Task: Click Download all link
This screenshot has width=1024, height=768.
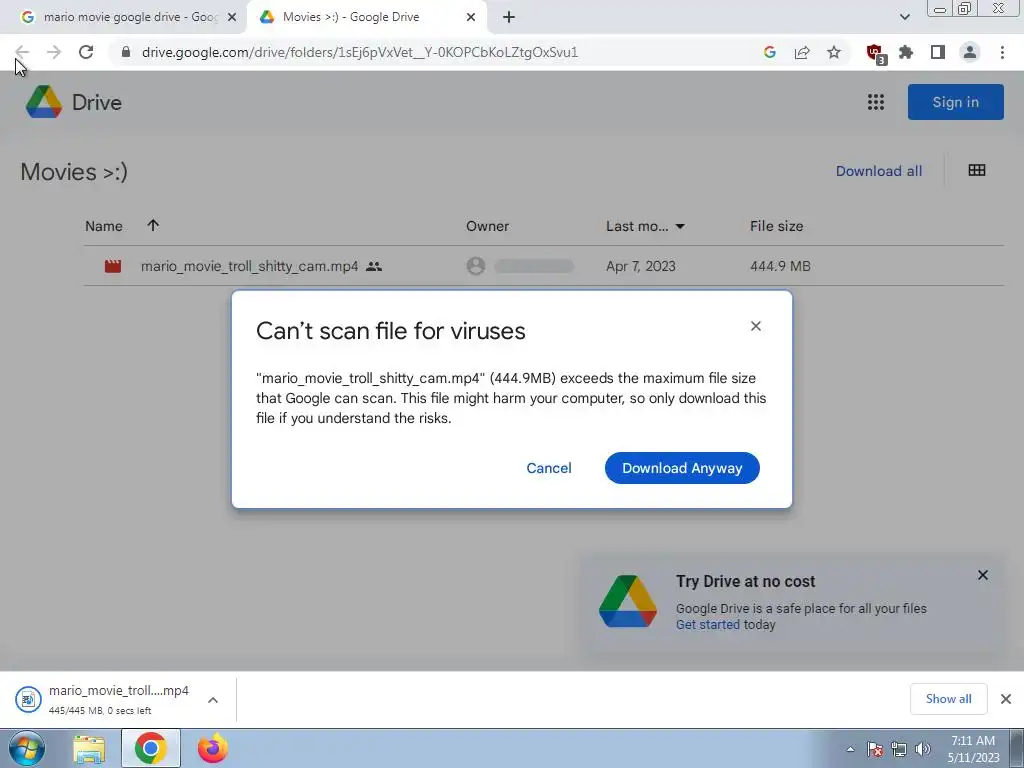Action: point(878,171)
